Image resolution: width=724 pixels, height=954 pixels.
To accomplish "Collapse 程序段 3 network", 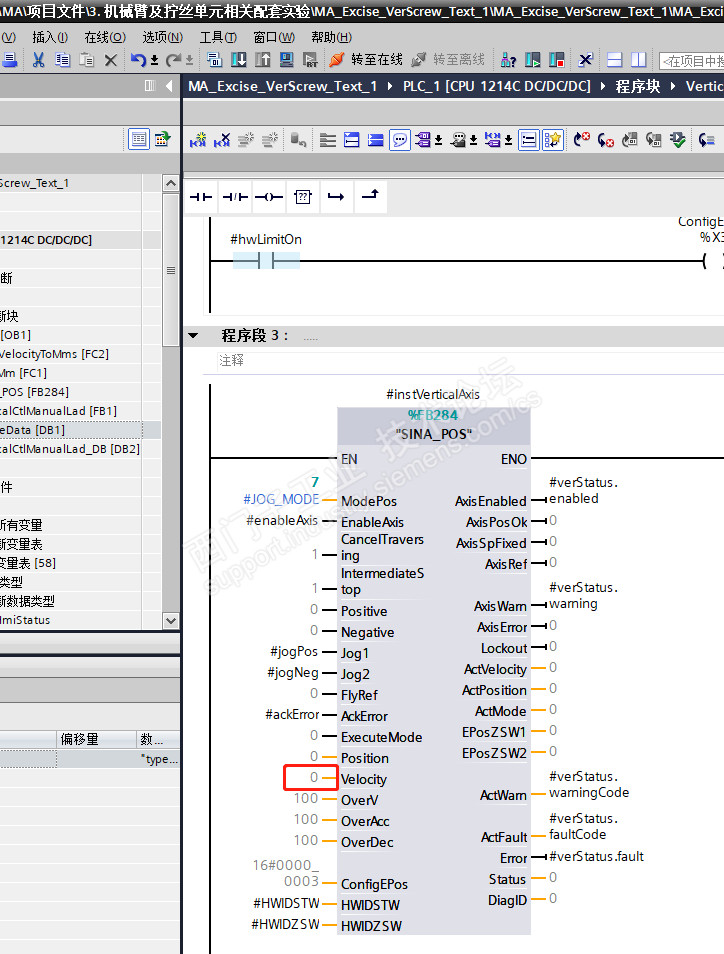I will (x=193, y=335).
